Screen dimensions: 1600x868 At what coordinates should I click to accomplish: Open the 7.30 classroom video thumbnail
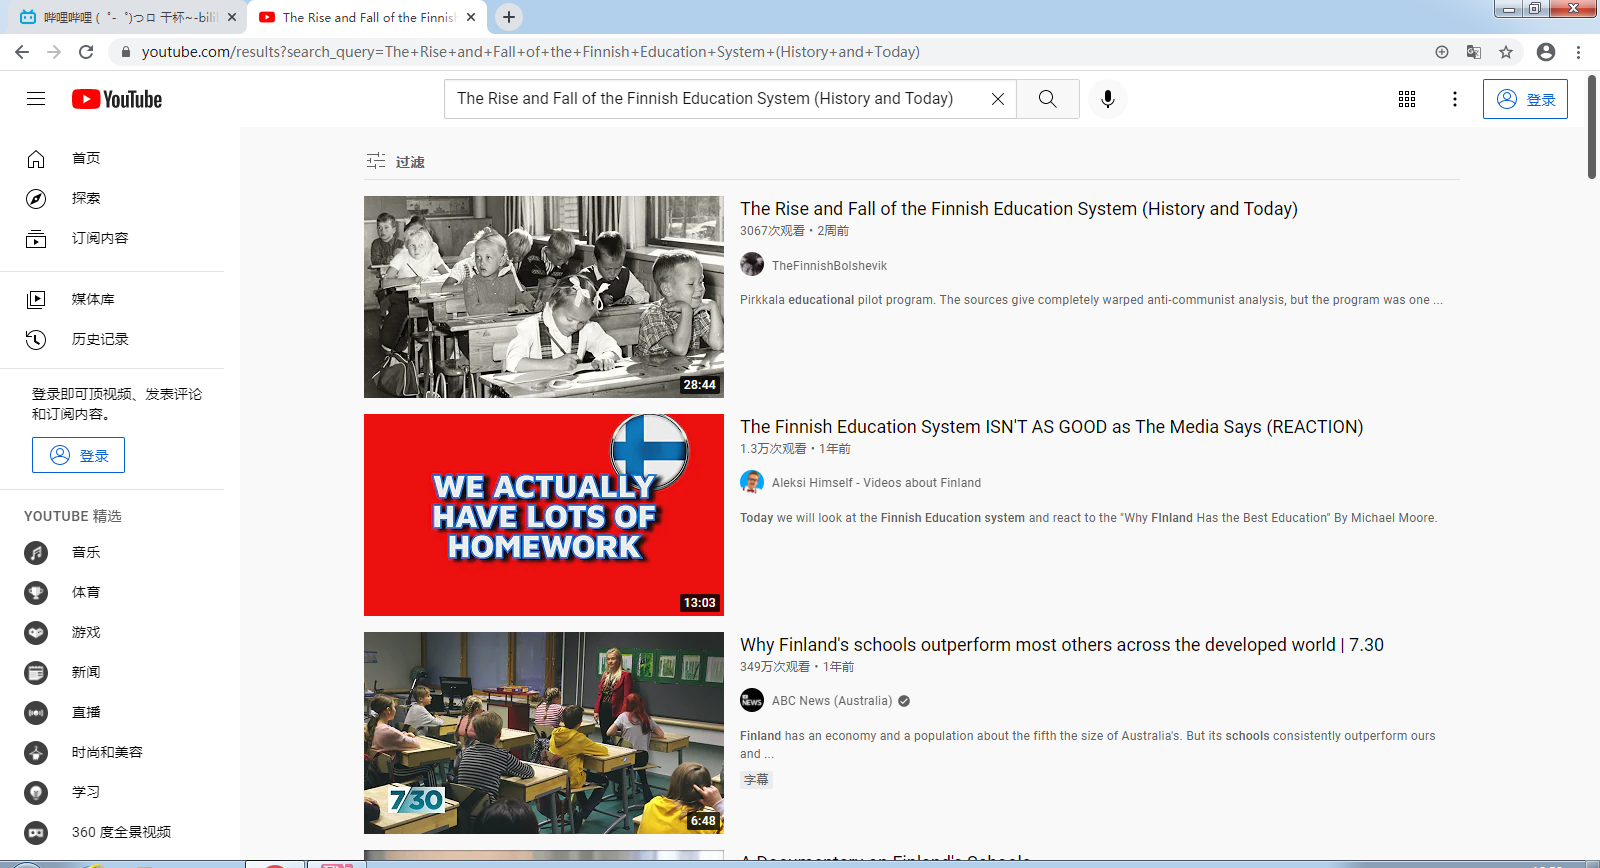pos(544,733)
